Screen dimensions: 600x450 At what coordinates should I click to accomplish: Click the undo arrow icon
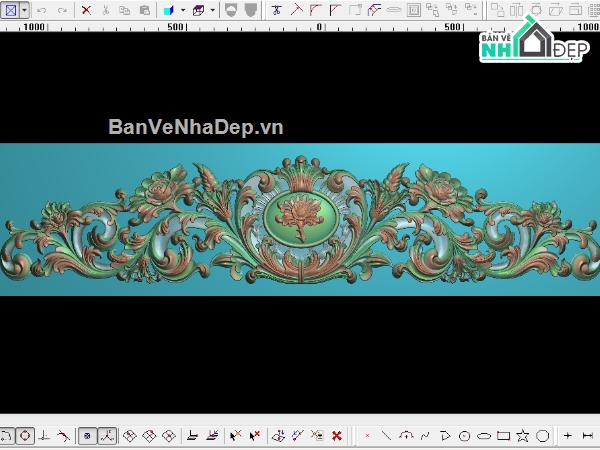[x=41, y=10]
